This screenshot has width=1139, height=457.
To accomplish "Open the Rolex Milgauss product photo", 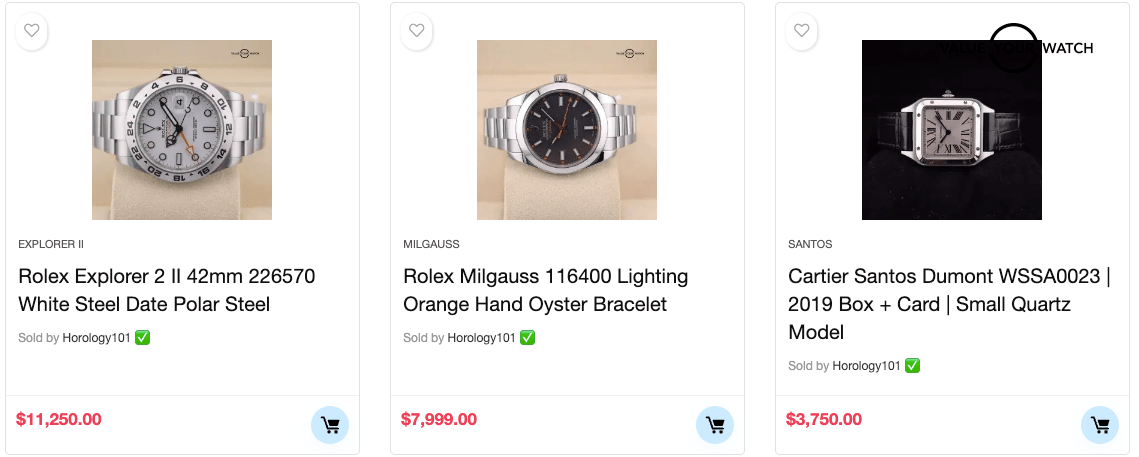I will coord(567,130).
